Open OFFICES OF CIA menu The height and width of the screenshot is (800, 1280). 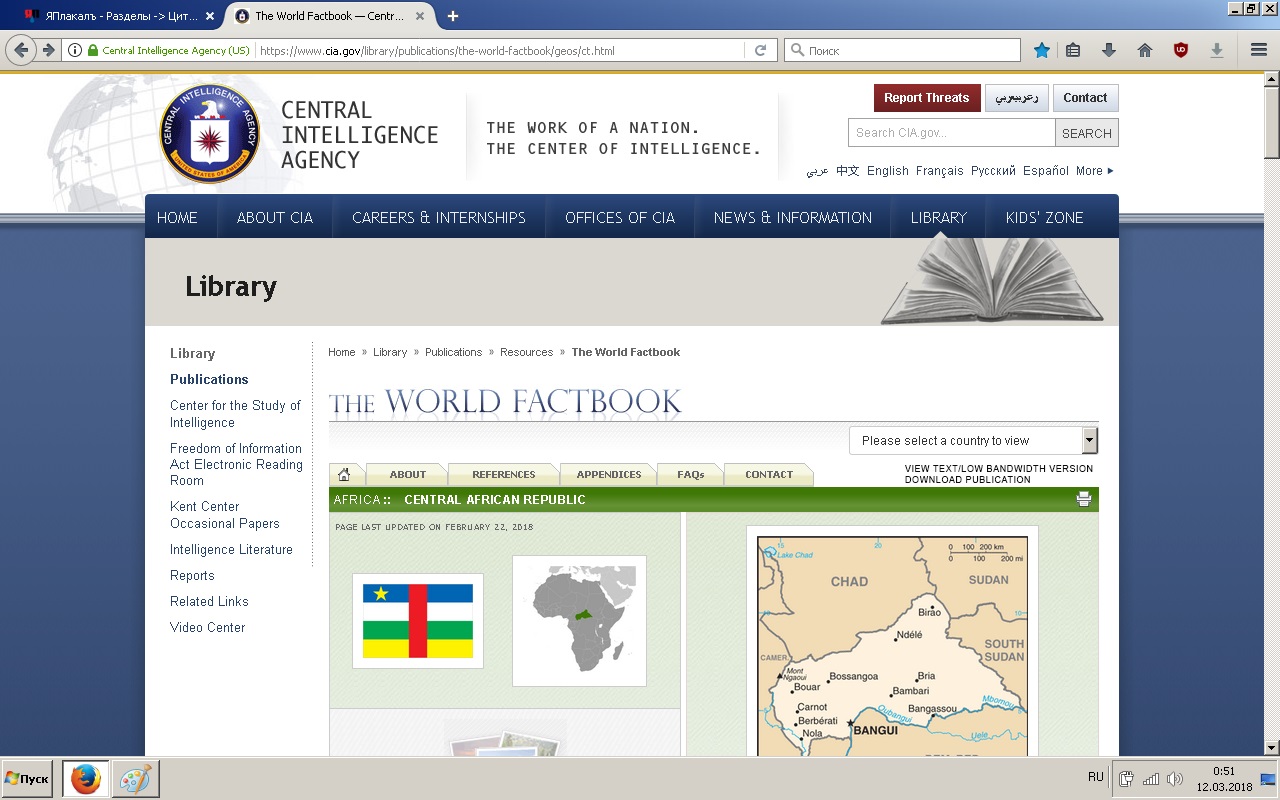(x=620, y=217)
